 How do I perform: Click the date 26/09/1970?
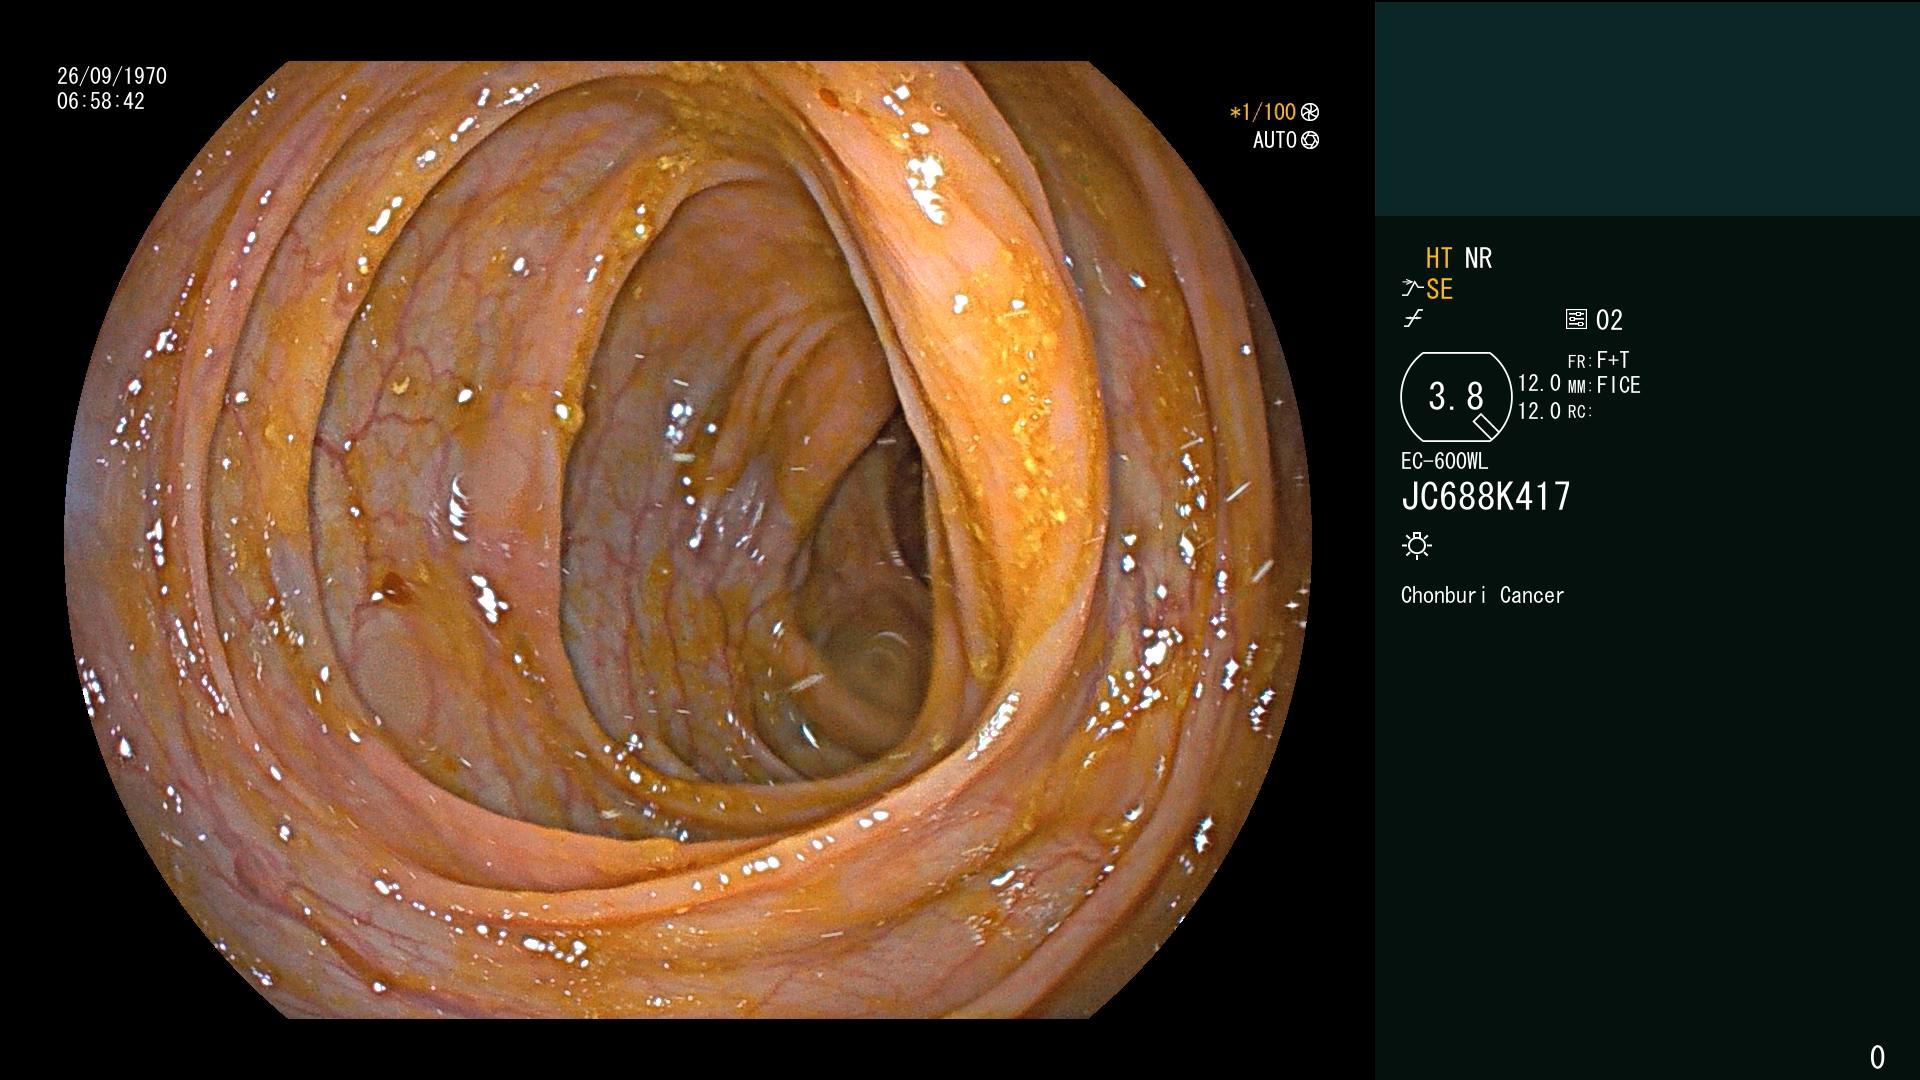tap(112, 76)
